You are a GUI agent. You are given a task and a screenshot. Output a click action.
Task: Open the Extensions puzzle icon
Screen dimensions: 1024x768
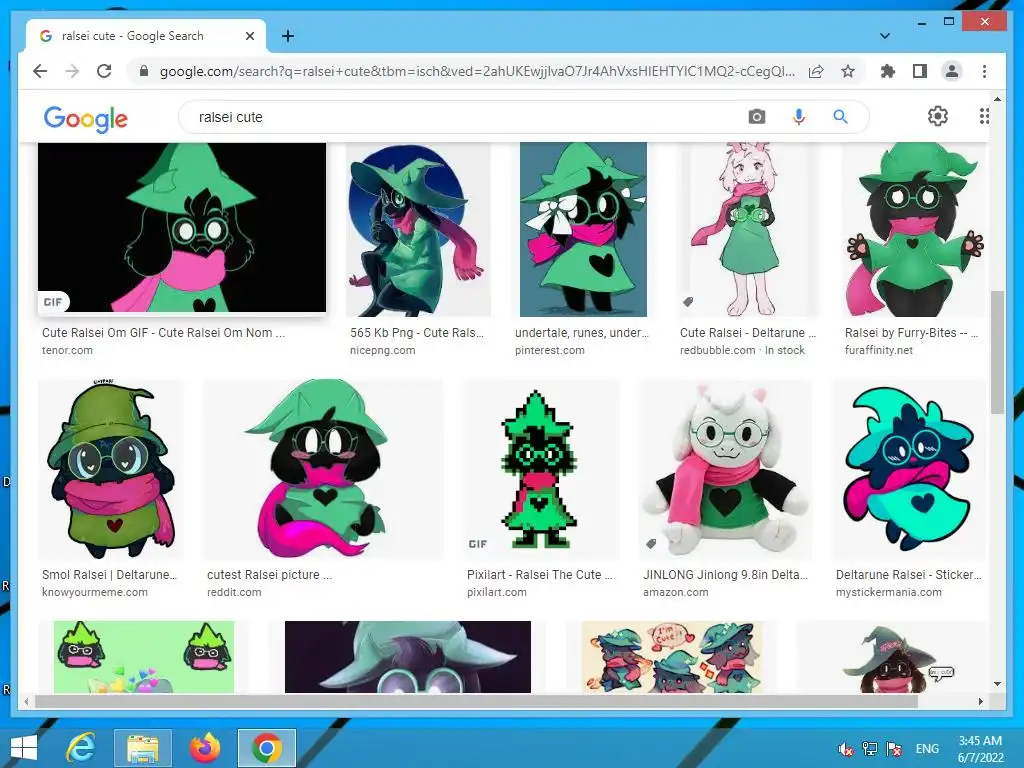tap(888, 71)
